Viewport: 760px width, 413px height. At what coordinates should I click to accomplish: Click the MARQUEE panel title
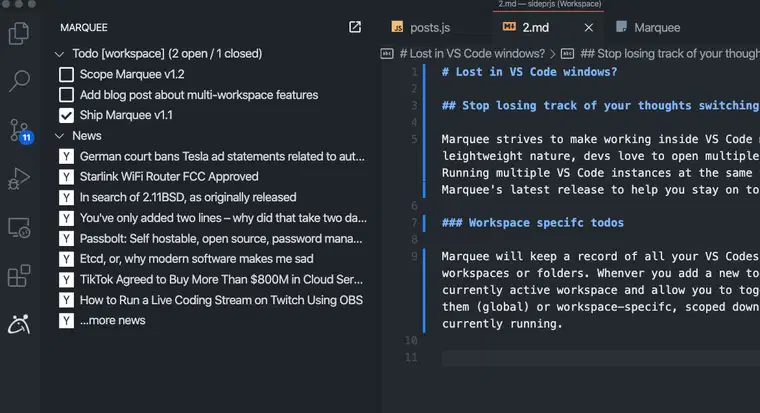[x=84, y=28]
